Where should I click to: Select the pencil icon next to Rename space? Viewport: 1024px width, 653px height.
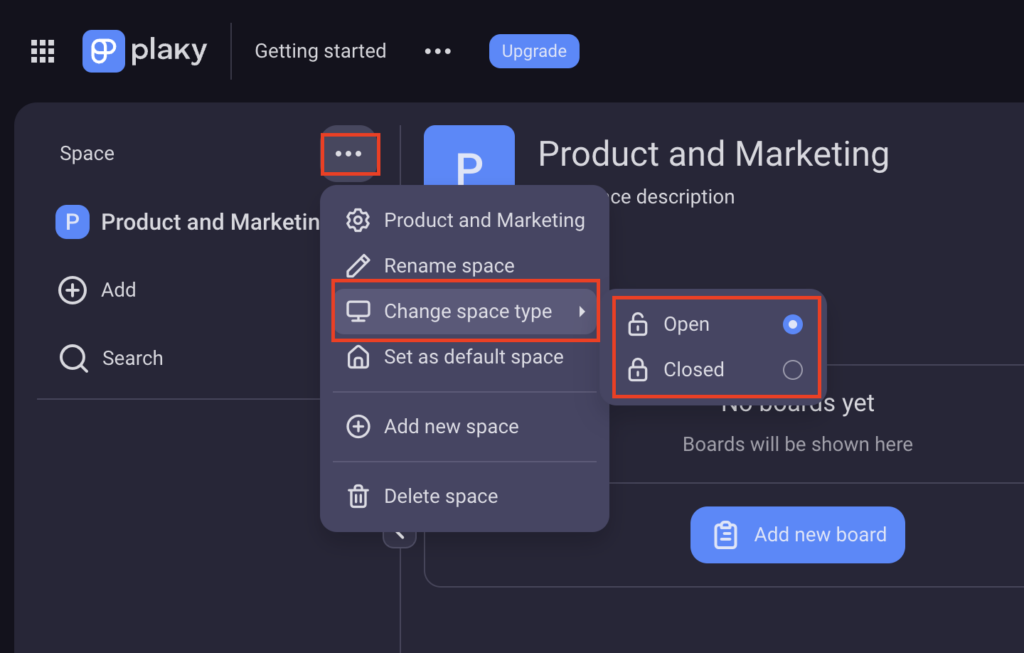pyautogui.click(x=357, y=265)
